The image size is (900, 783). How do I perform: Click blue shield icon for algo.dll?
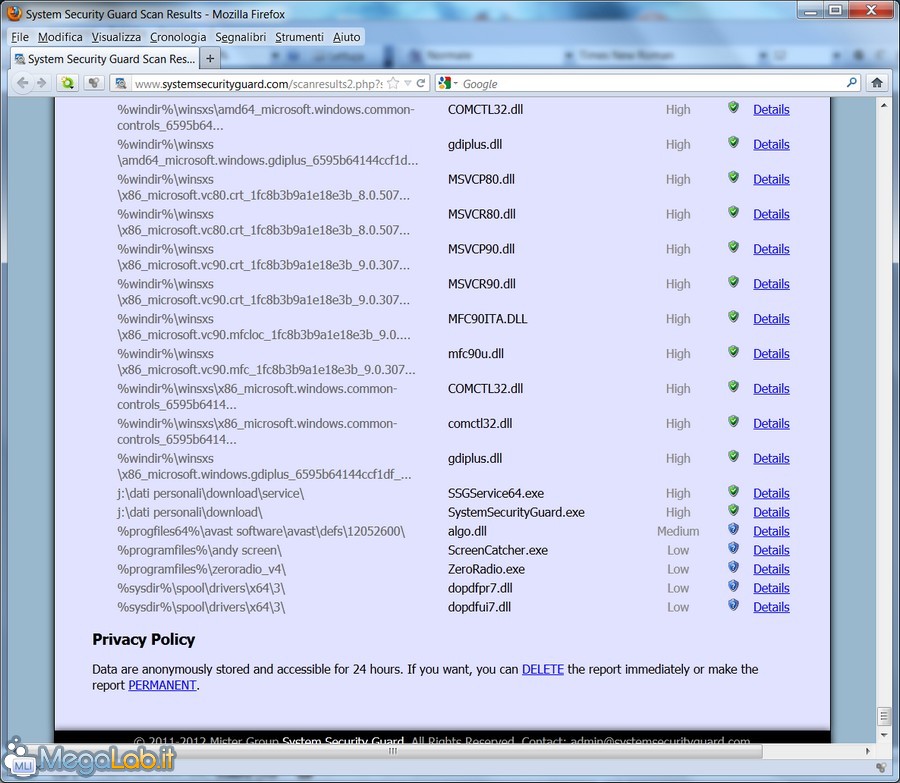733,529
